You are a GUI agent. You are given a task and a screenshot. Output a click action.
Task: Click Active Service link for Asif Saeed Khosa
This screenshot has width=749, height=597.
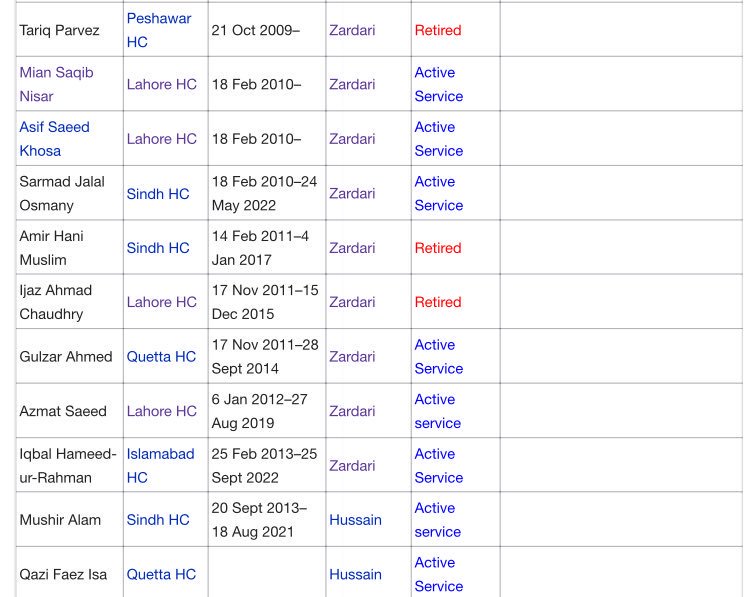(x=438, y=139)
